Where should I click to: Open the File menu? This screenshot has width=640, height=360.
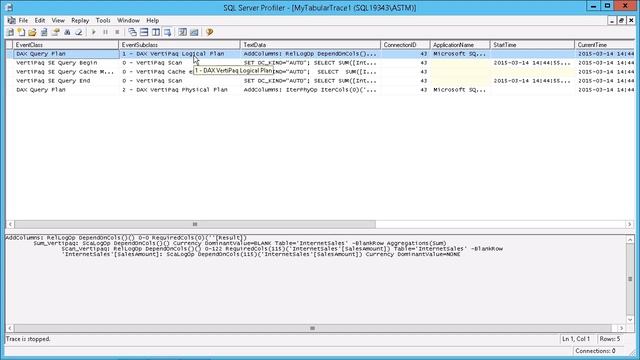click(x=23, y=20)
